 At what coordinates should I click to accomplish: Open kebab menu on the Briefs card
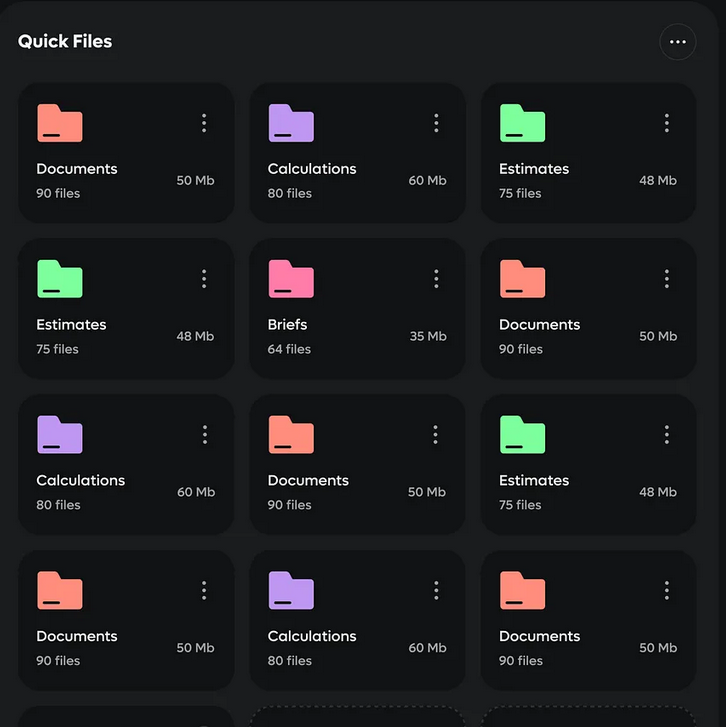[436, 279]
